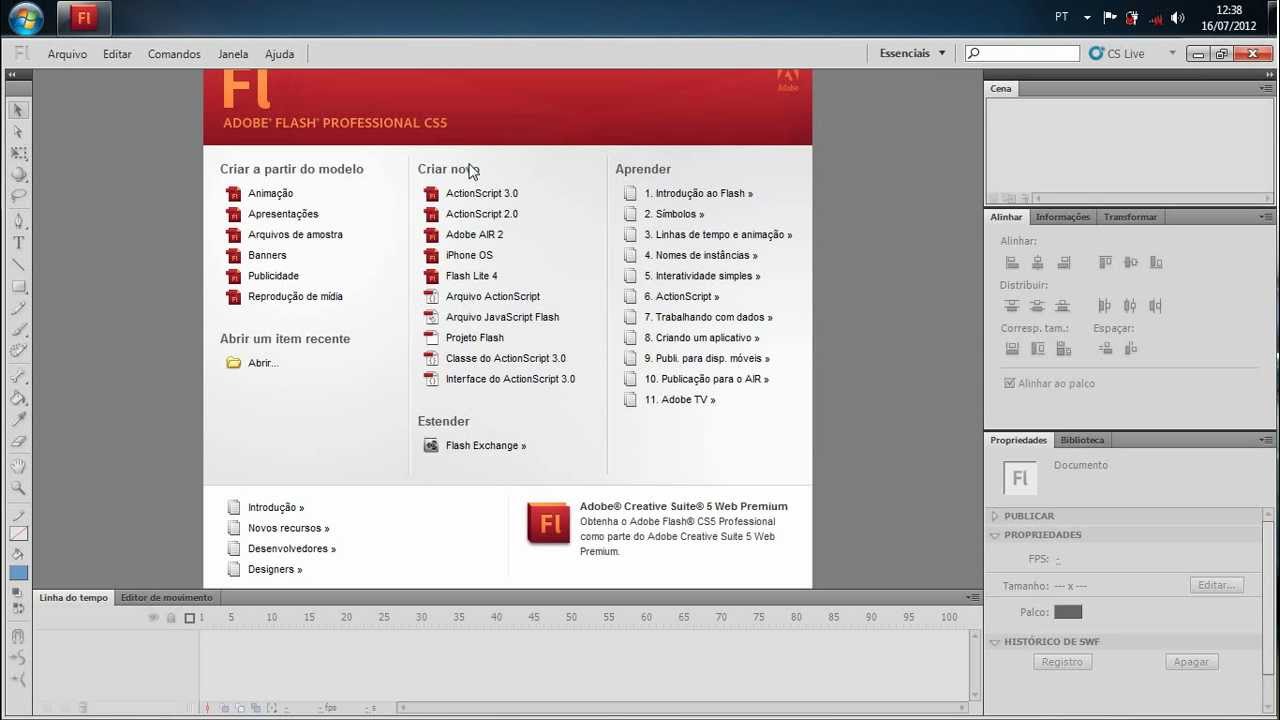Screen dimensions: 1280x720
Task: Select the Bone tool
Action: [18, 377]
